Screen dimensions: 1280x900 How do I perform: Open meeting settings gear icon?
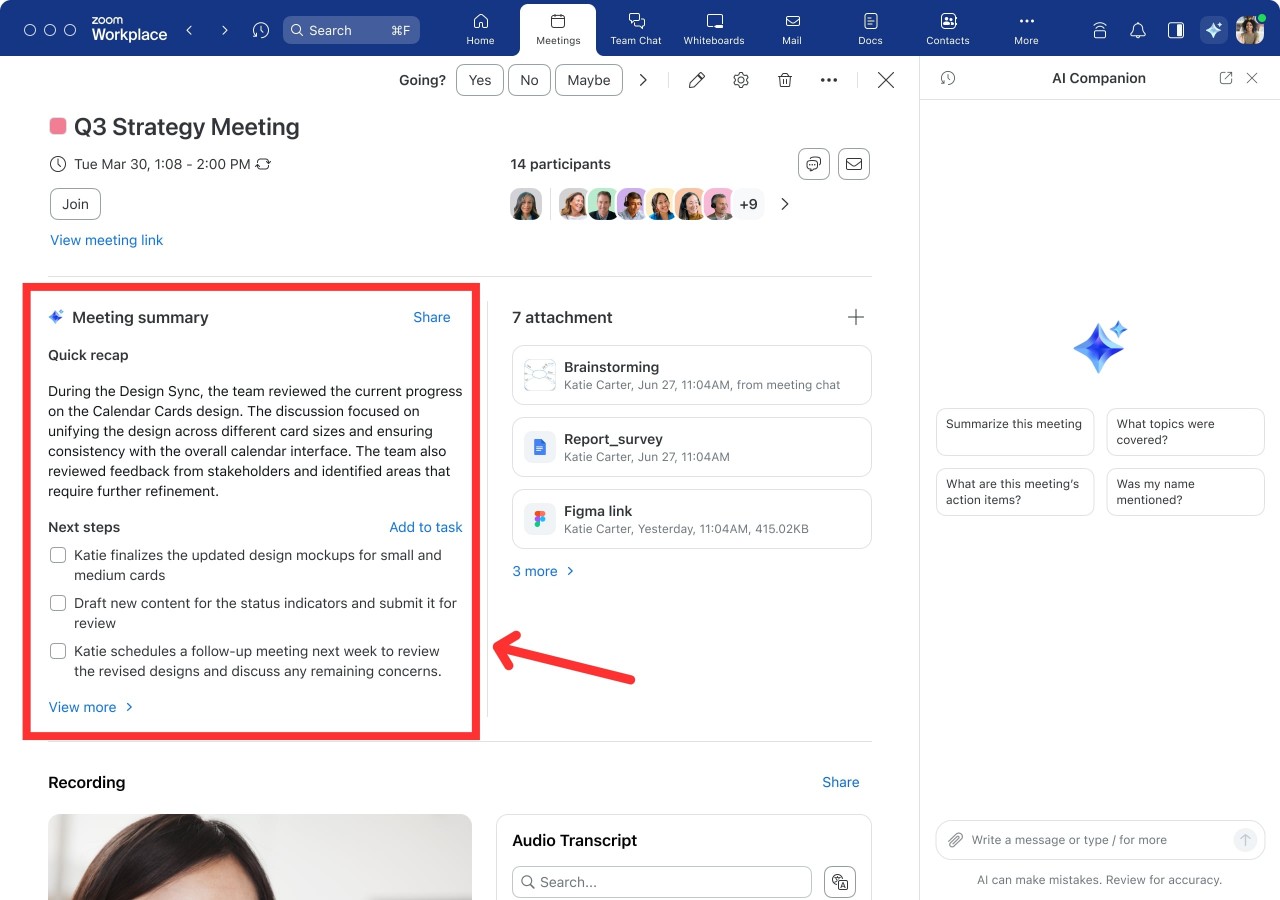741,80
